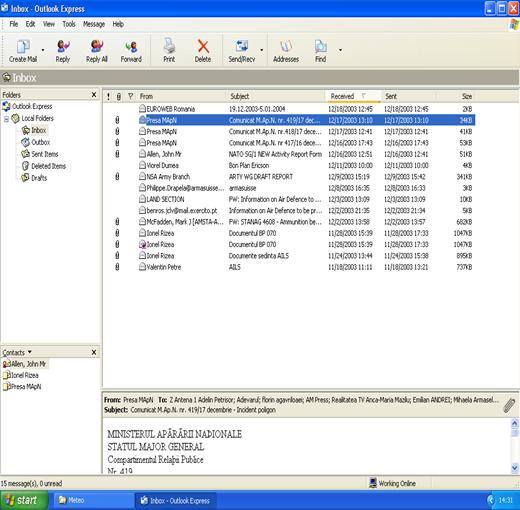Select message Comunicat M.Ap.N. nr.418/17

click(289, 132)
